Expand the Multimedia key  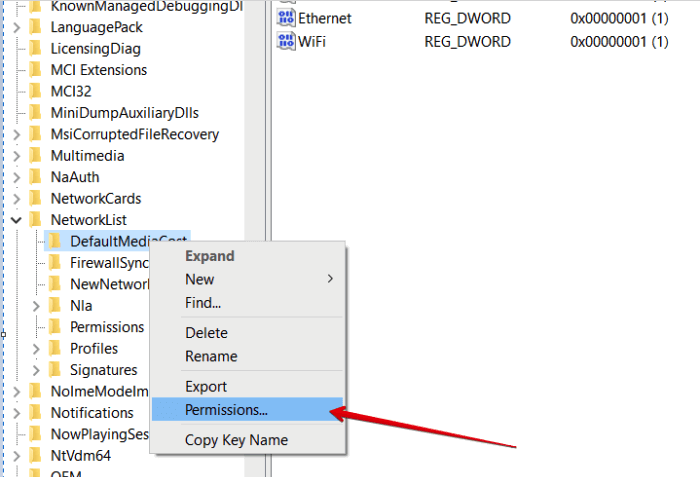(17, 156)
